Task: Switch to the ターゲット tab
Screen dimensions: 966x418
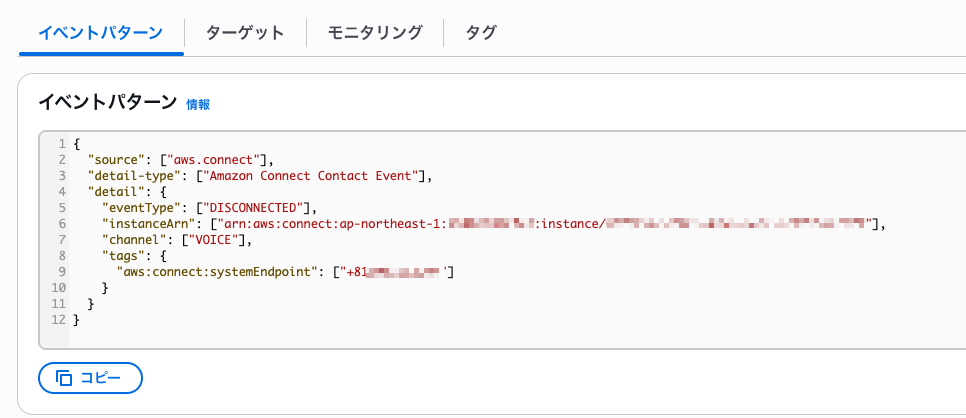Action: [245, 32]
